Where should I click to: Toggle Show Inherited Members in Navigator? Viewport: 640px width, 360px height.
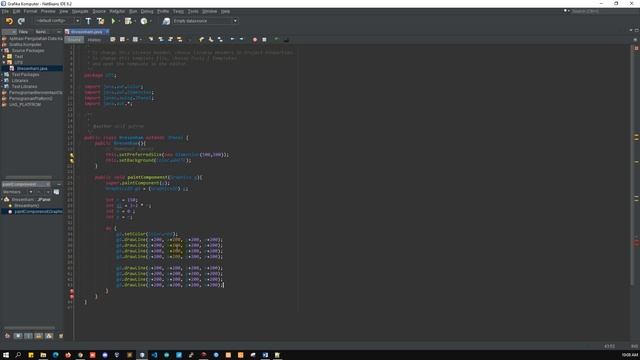click(x=7, y=336)
